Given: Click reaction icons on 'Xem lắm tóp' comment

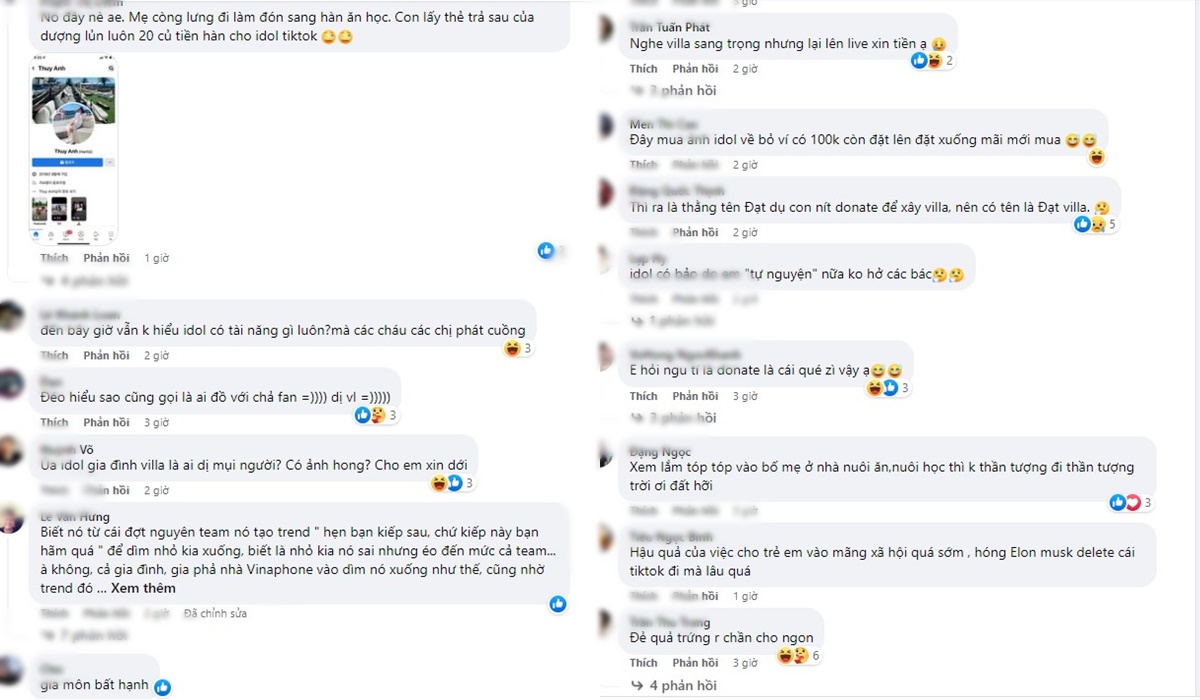Looking at the screenshot, I should pos(1125,502).
